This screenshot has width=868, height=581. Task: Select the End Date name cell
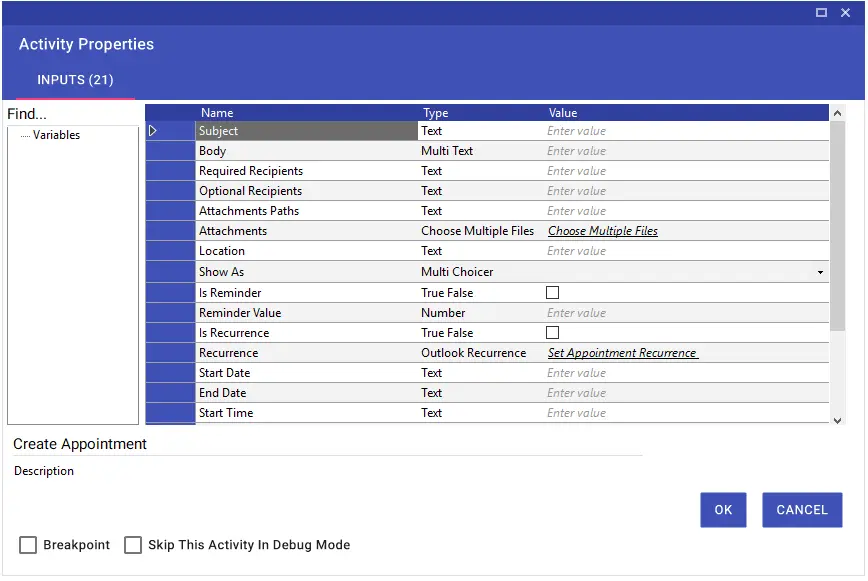point(307,393)
